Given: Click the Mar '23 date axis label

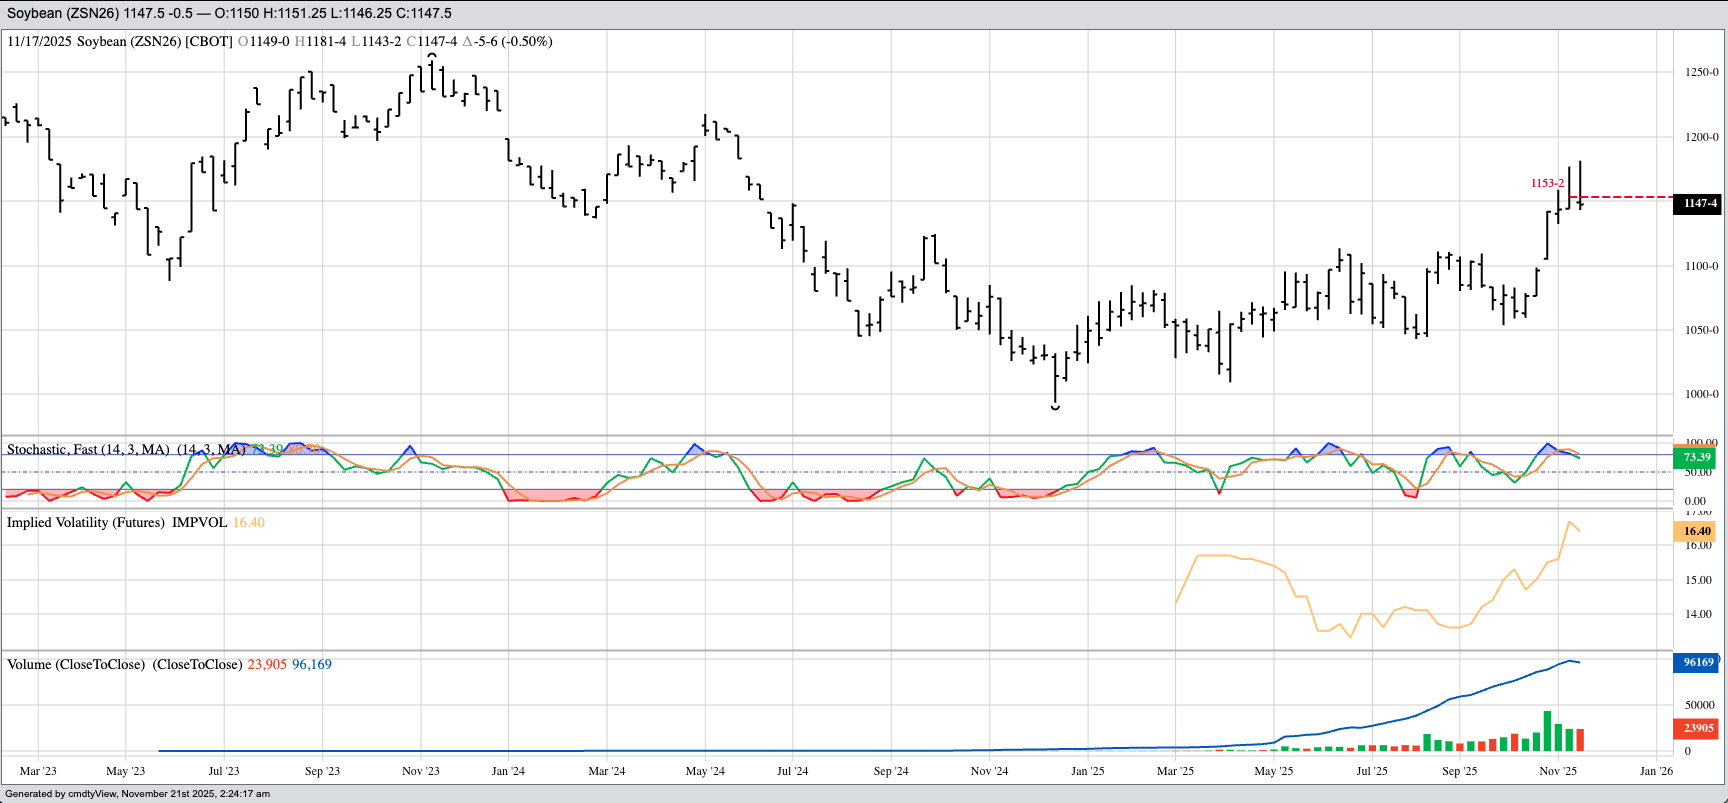Looking at the screenshot, I should coord(38,771).
